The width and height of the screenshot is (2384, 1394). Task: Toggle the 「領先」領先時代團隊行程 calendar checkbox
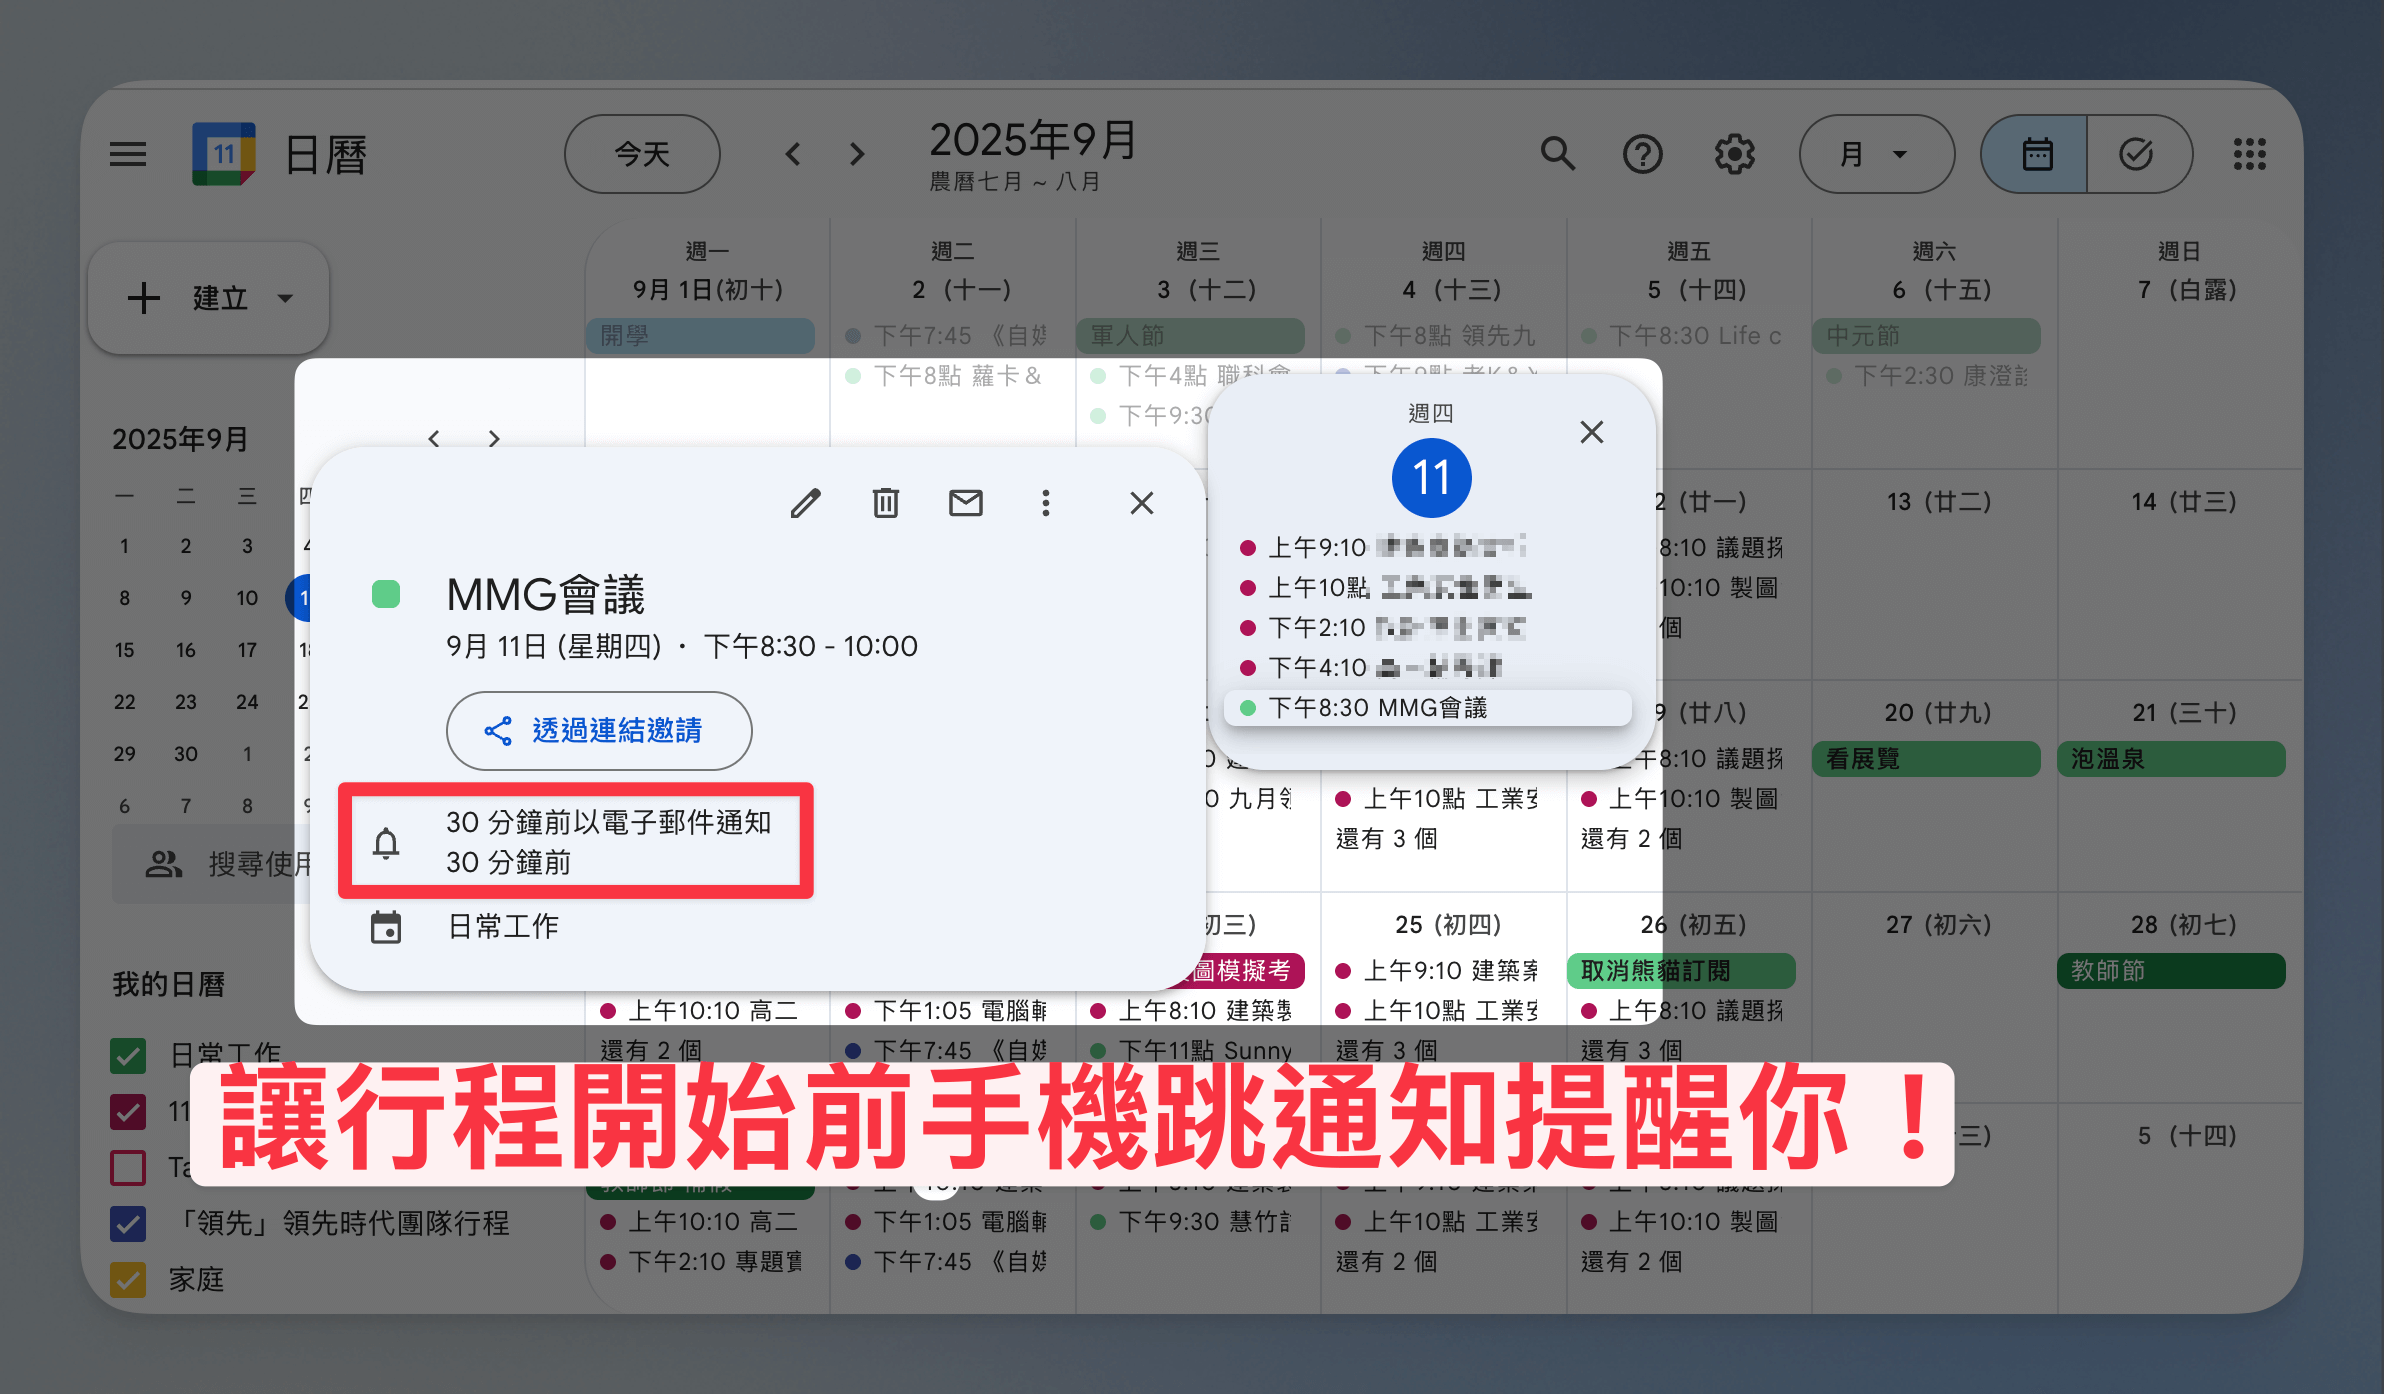[x=128, y=1223]
